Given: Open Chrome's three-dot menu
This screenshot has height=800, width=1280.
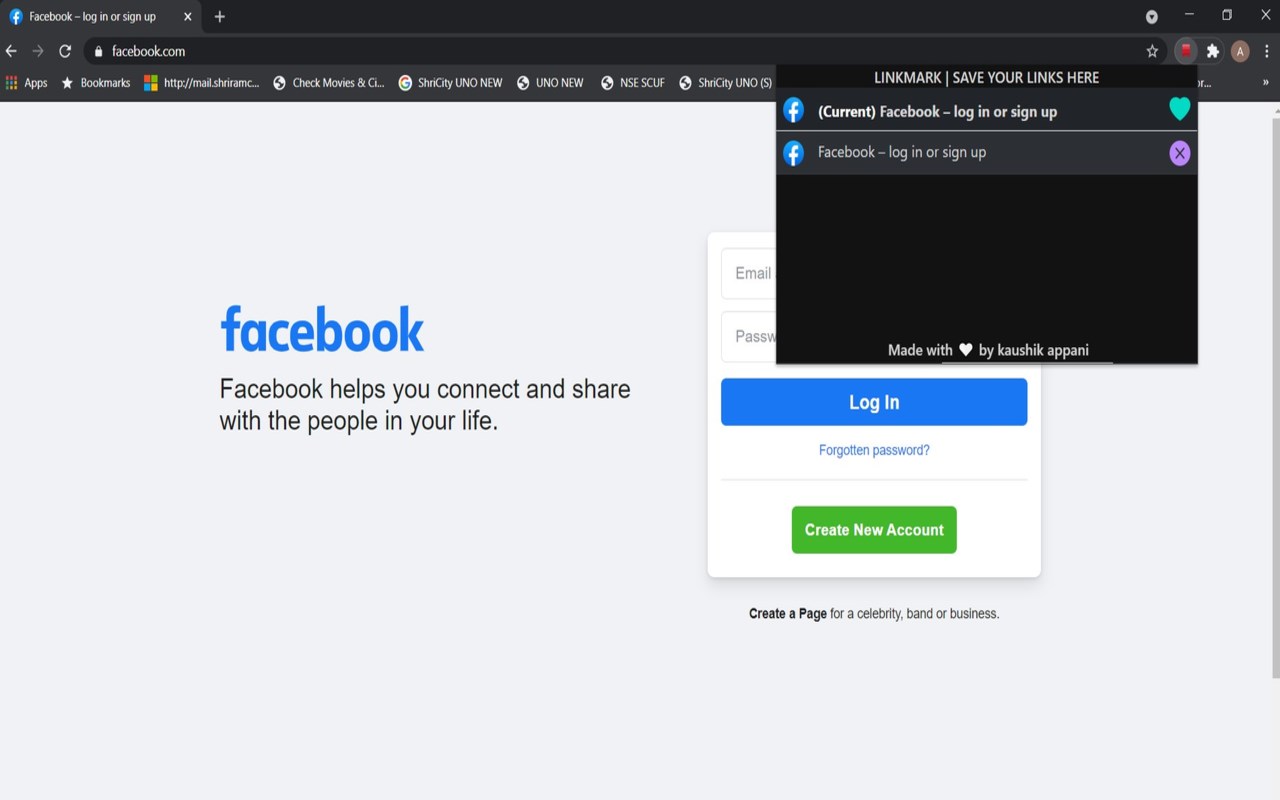Looking at the screenshot, I should click(x=1266, y=51).
